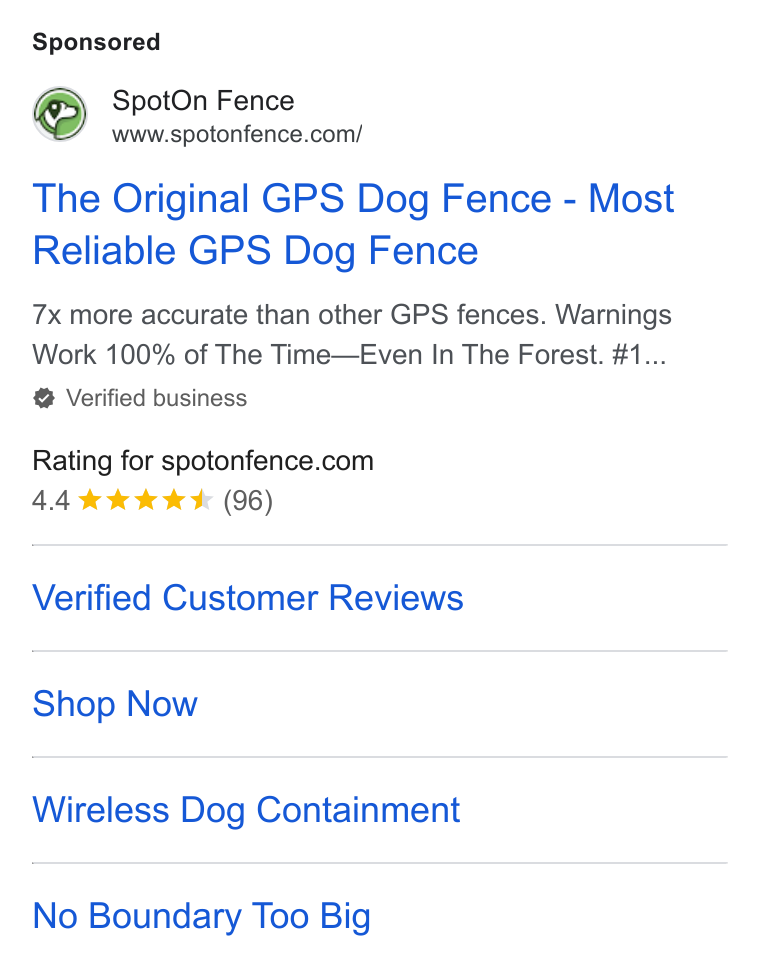Click the Work 100% of The Time text
The height and width of the screenshot is (968, 760).
tap(182, 355)
